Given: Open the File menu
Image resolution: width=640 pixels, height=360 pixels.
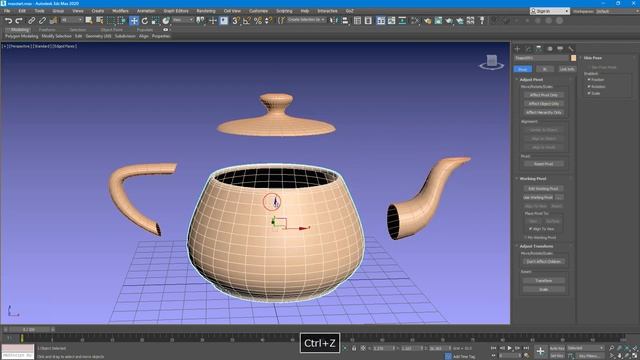Looking at the screenshot, I should point(7,11).
